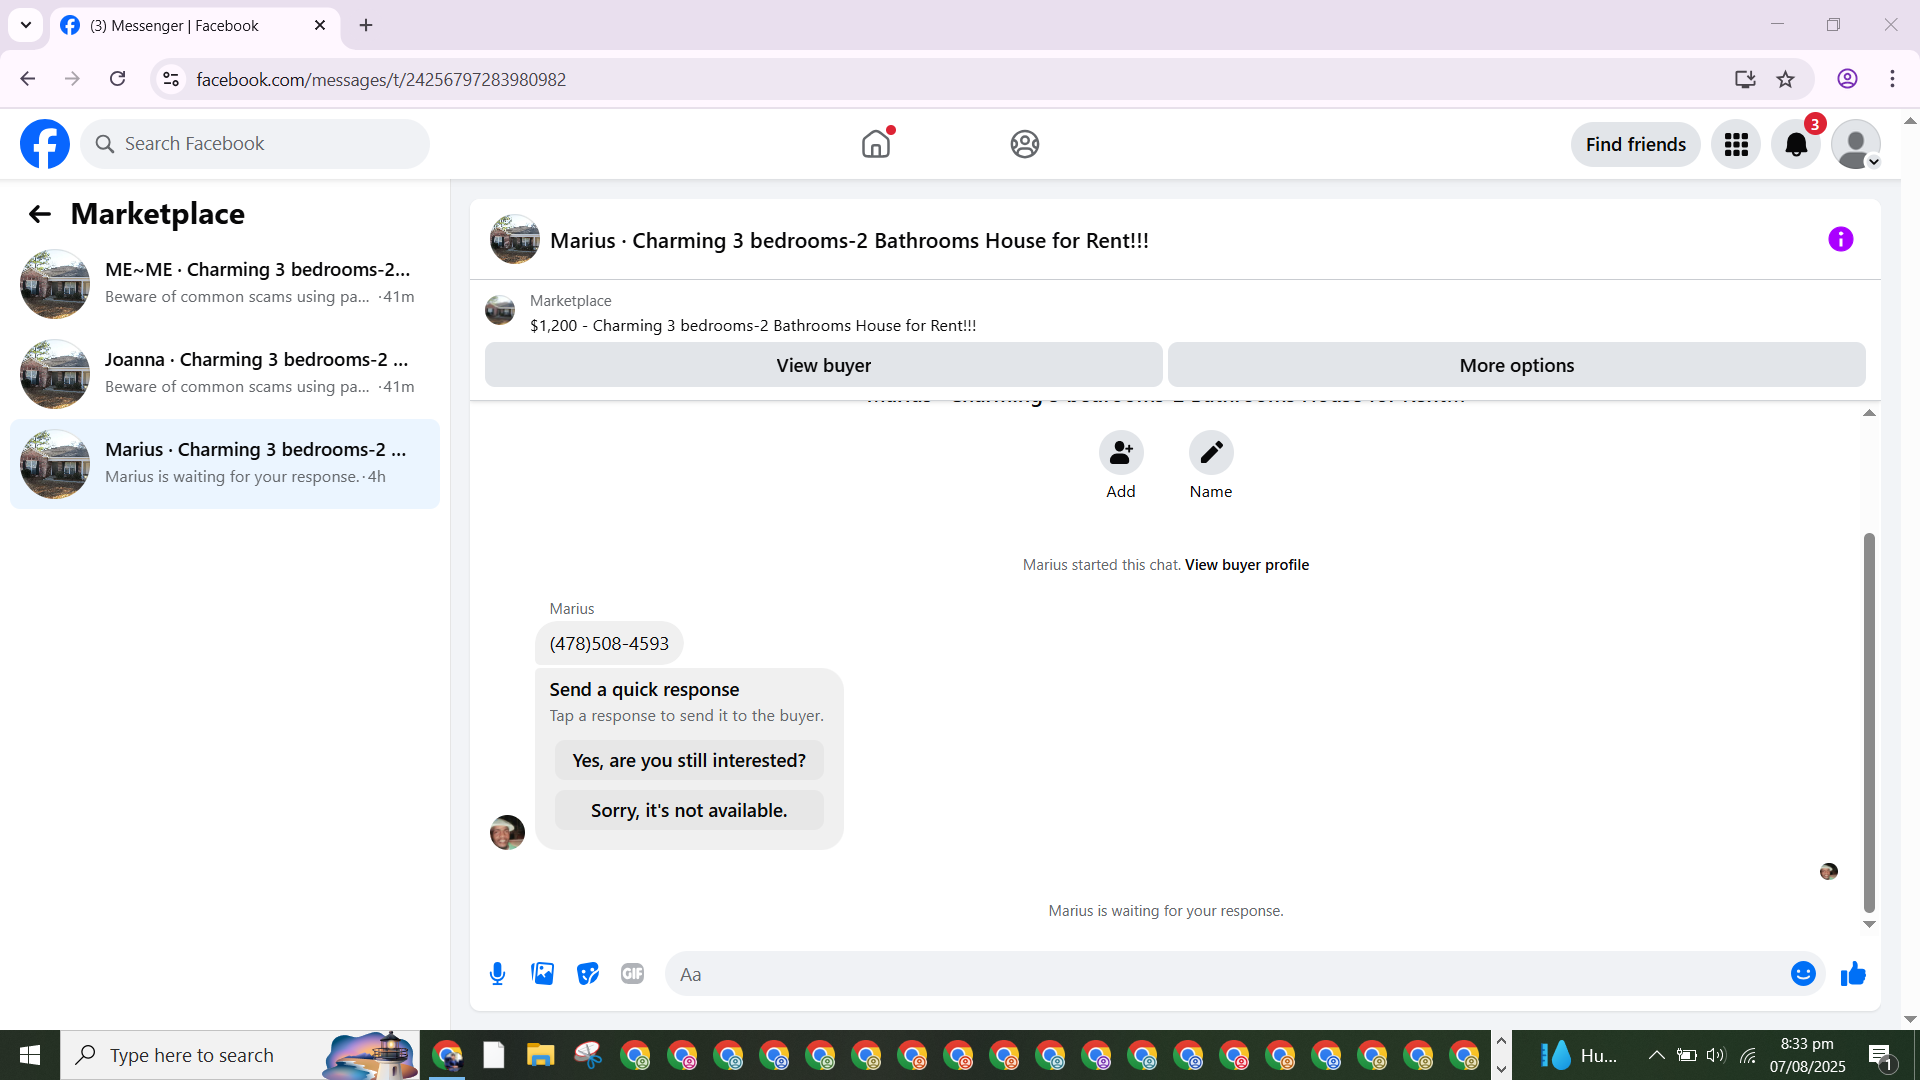Open the Windows action center notifications

coord(1880,1055)
